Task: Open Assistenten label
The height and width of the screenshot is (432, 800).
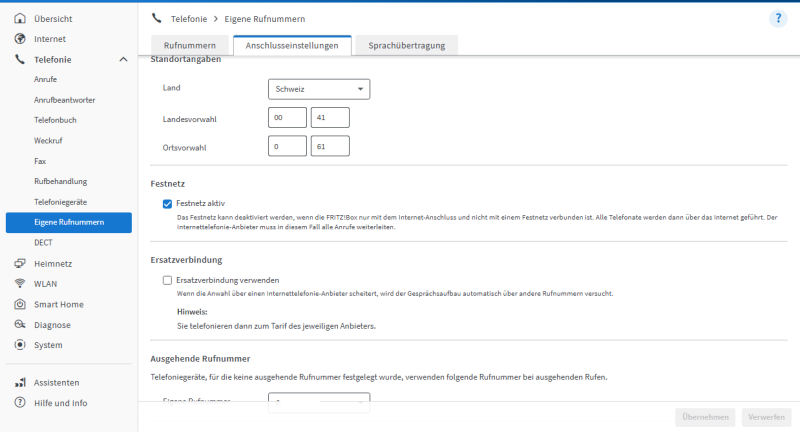Action: coord(56,383)
